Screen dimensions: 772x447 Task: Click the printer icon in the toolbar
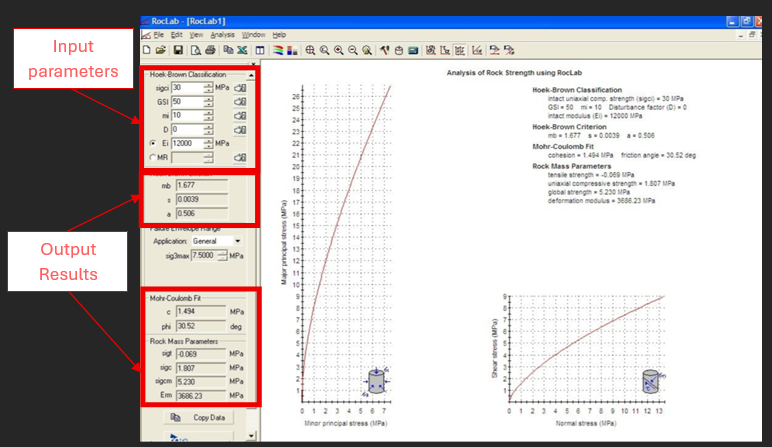pos(210,50)
